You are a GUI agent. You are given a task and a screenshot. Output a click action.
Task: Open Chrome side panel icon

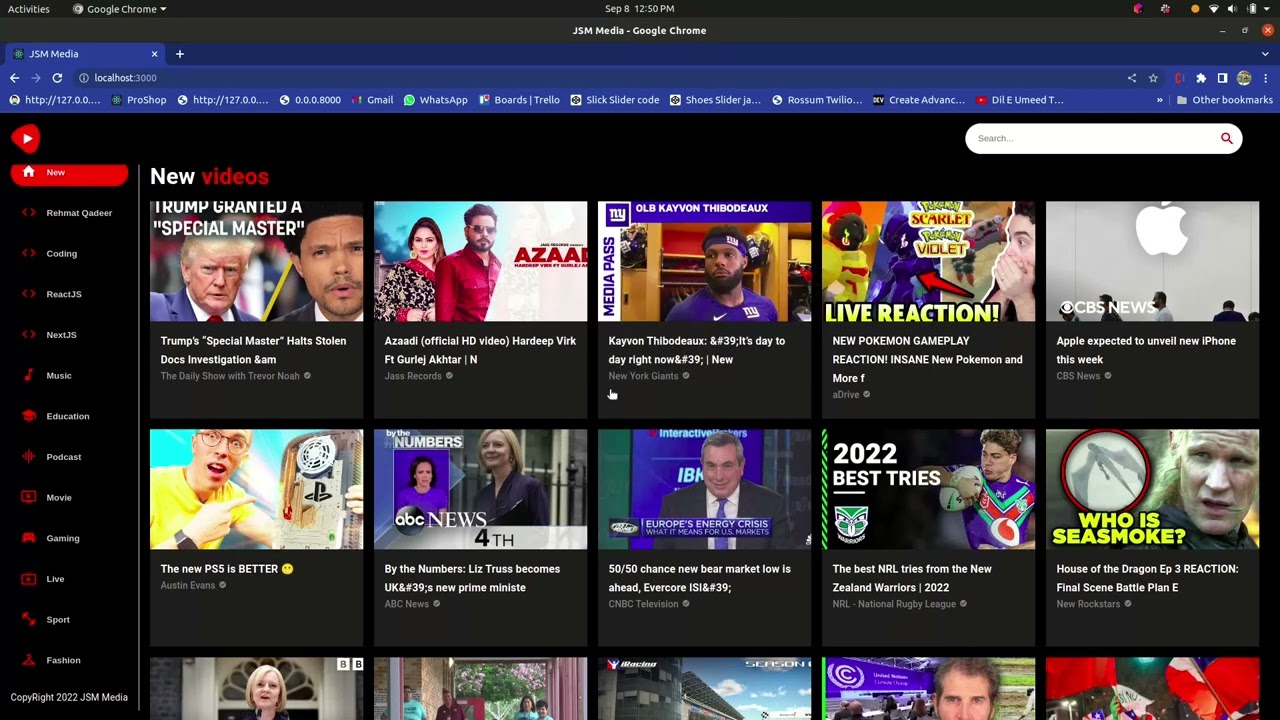coord(1222,78)
